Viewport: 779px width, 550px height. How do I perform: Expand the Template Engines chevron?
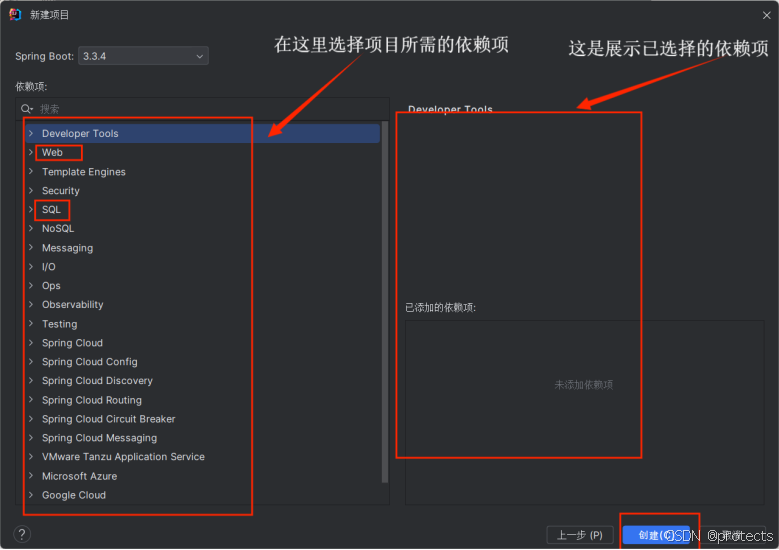tap(31, 171)
